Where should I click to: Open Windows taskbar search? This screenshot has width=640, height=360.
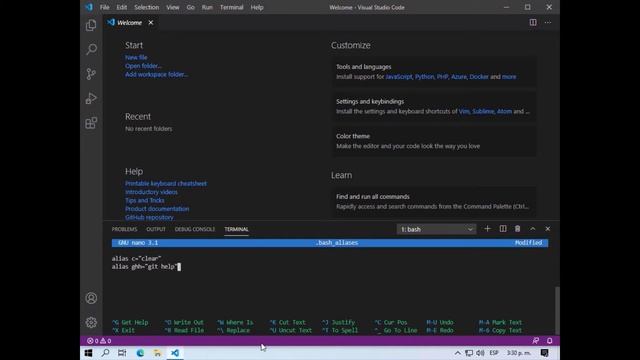click(x=105, y=353)
